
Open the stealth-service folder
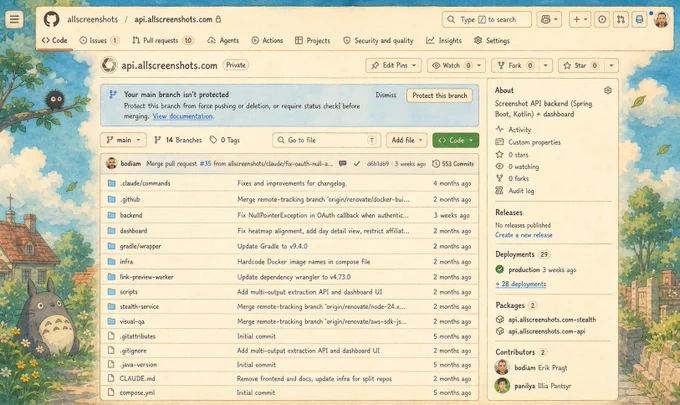139,307
